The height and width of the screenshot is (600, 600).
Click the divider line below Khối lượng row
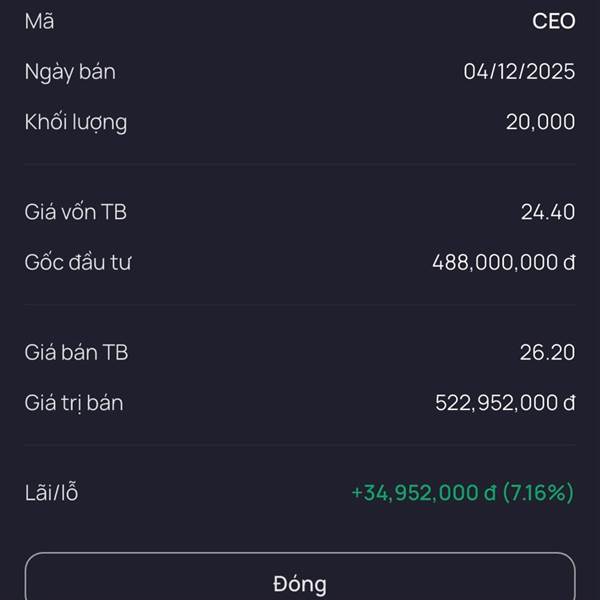(300, 165)
